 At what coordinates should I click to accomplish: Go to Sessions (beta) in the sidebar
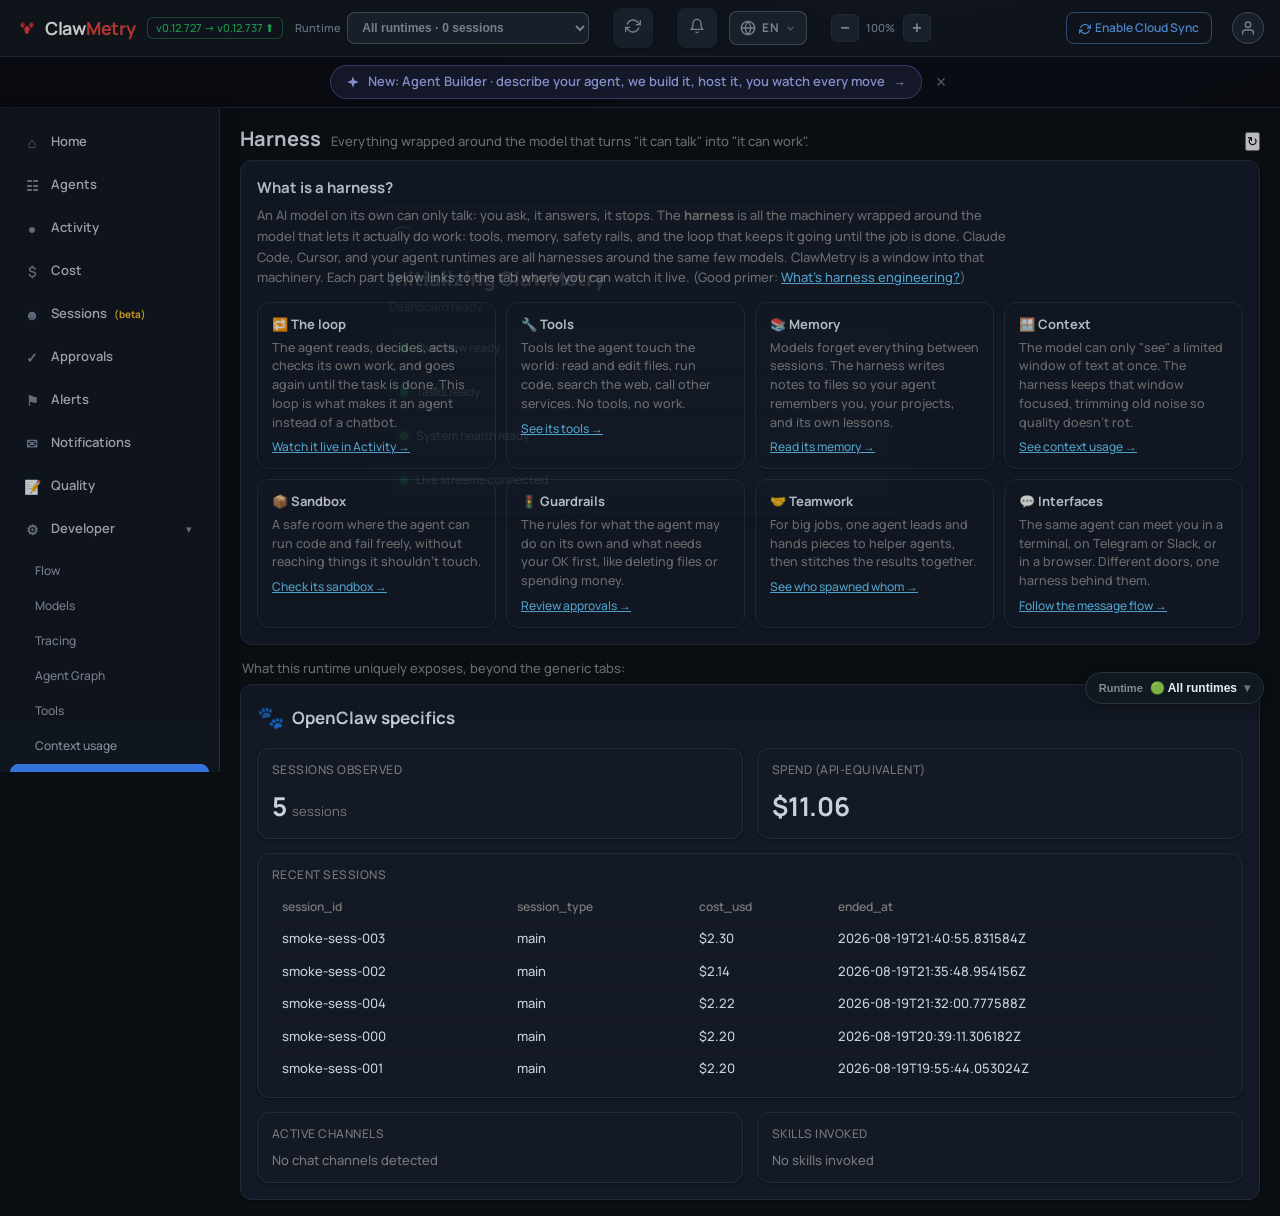click(x=98, y=314)
